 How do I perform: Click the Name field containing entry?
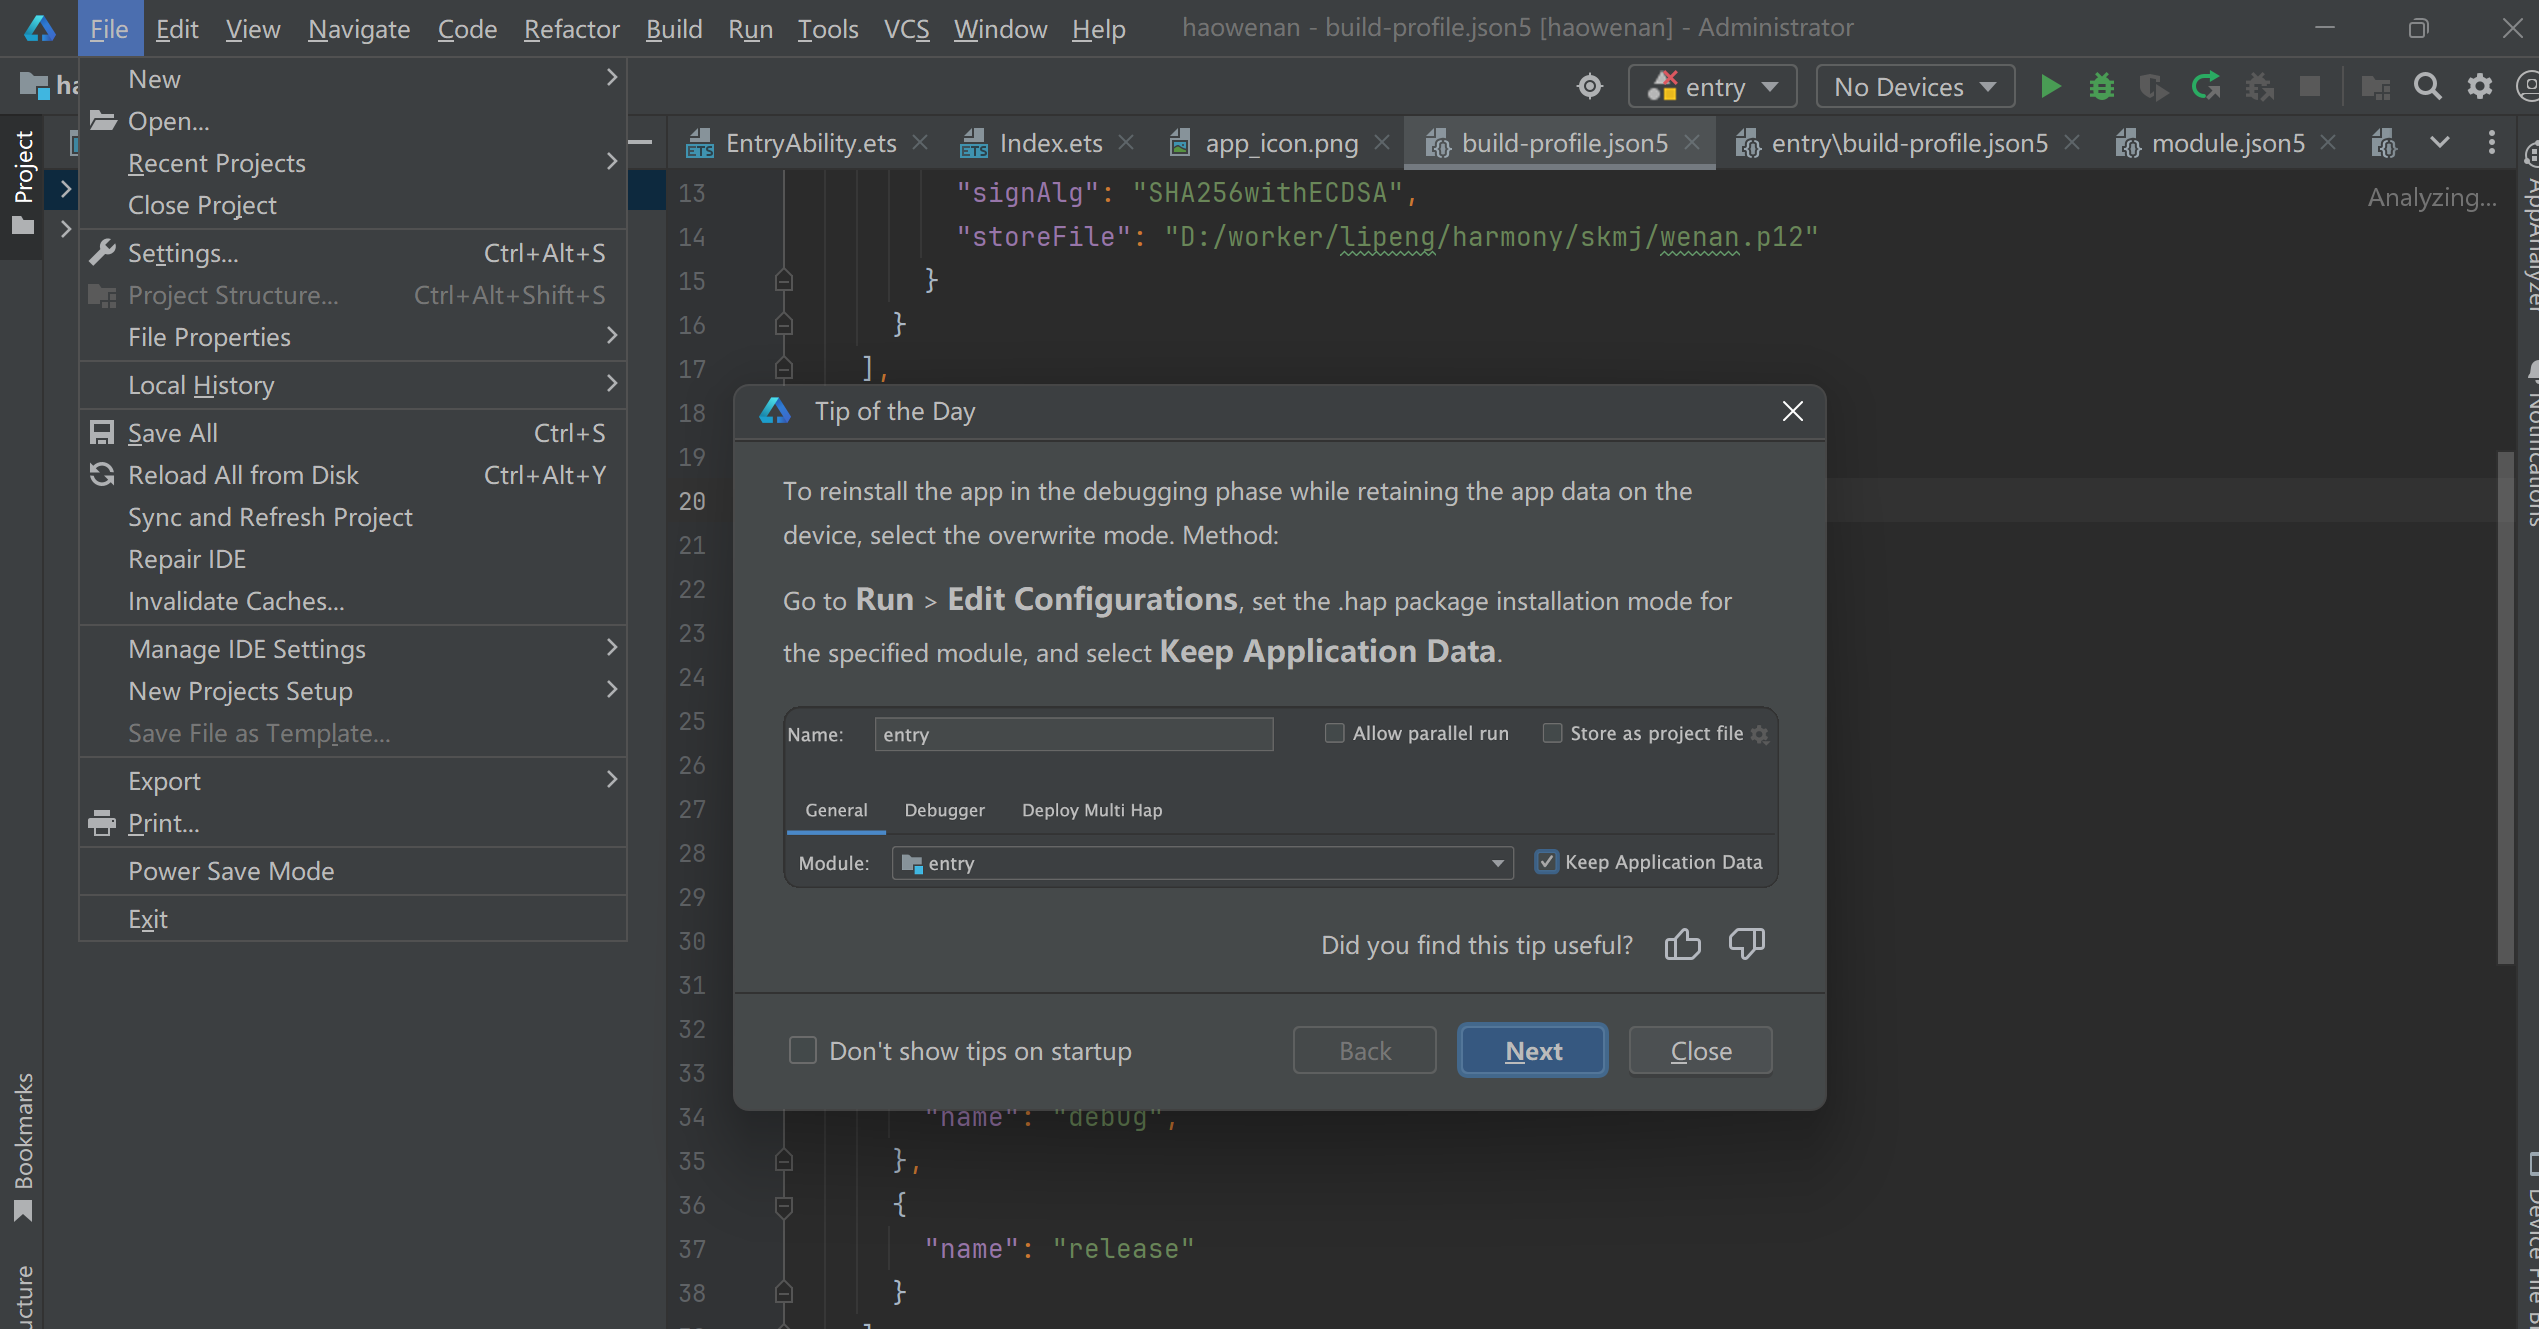(1073, 734)
